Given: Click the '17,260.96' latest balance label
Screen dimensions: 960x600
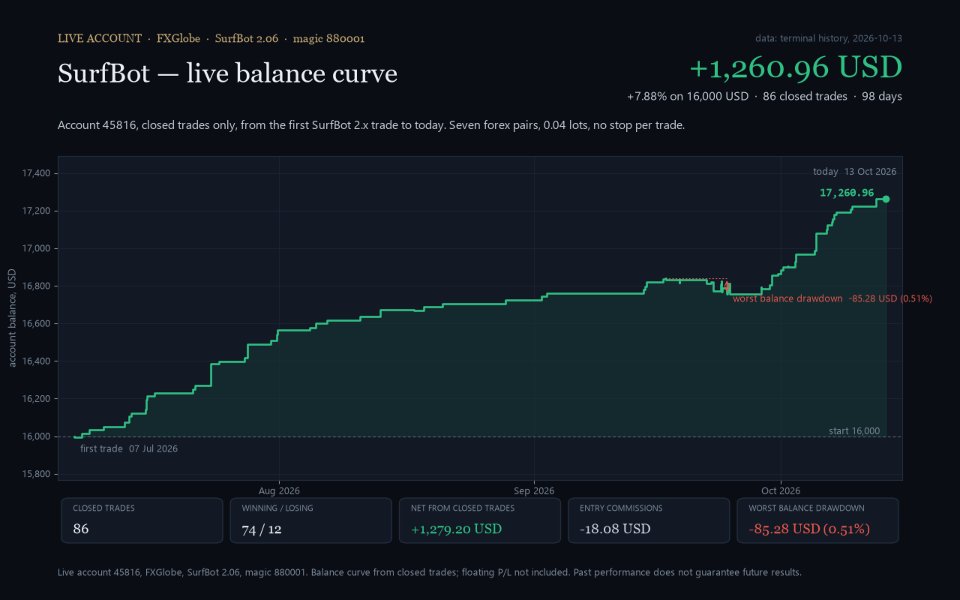Looking at the screenshot, I should (x=847, y=193).
